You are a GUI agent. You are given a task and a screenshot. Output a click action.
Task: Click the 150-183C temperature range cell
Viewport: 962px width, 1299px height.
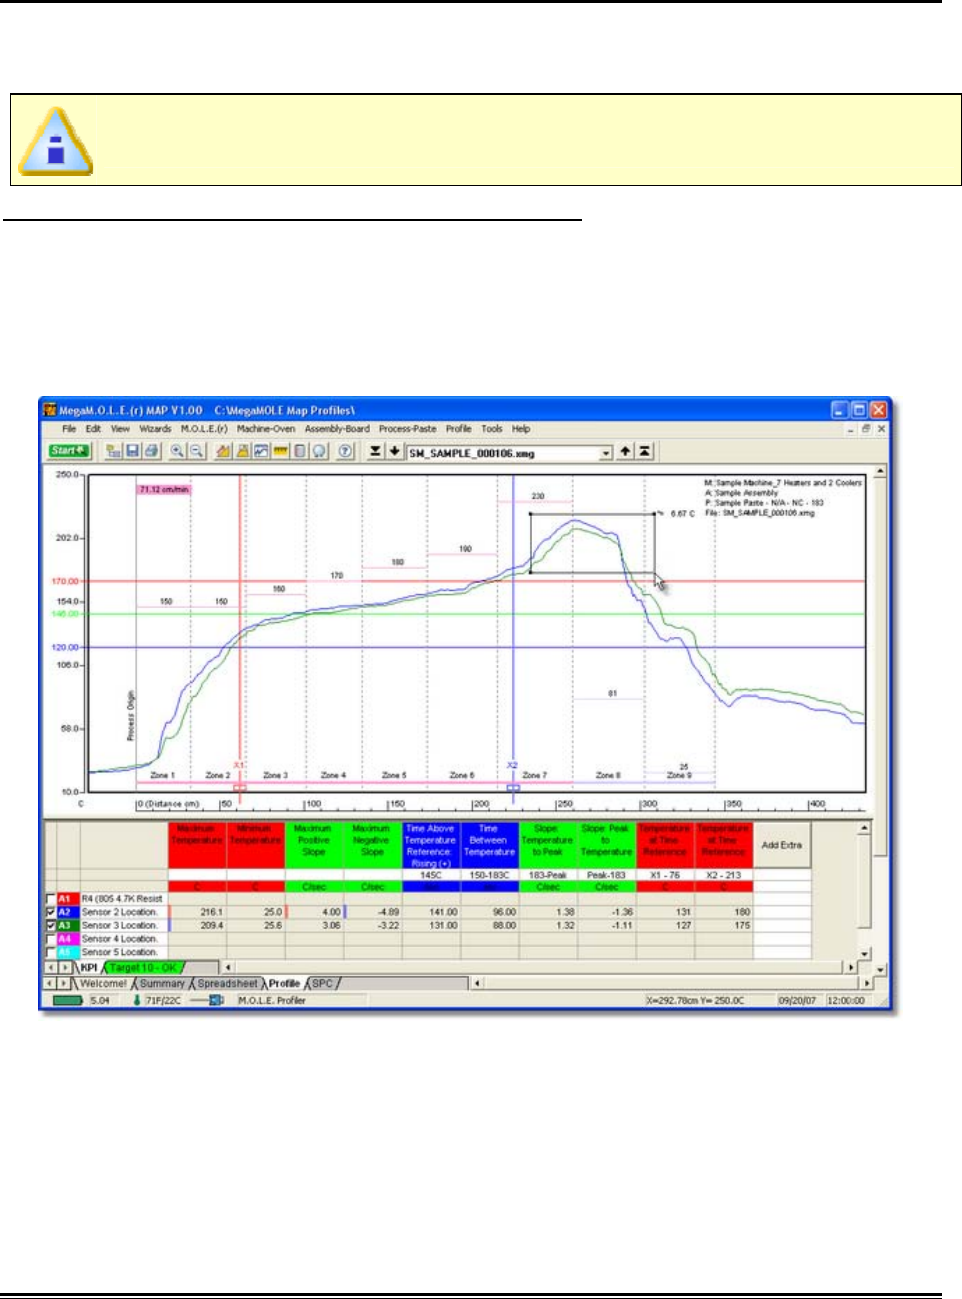[x=489, y=875]
